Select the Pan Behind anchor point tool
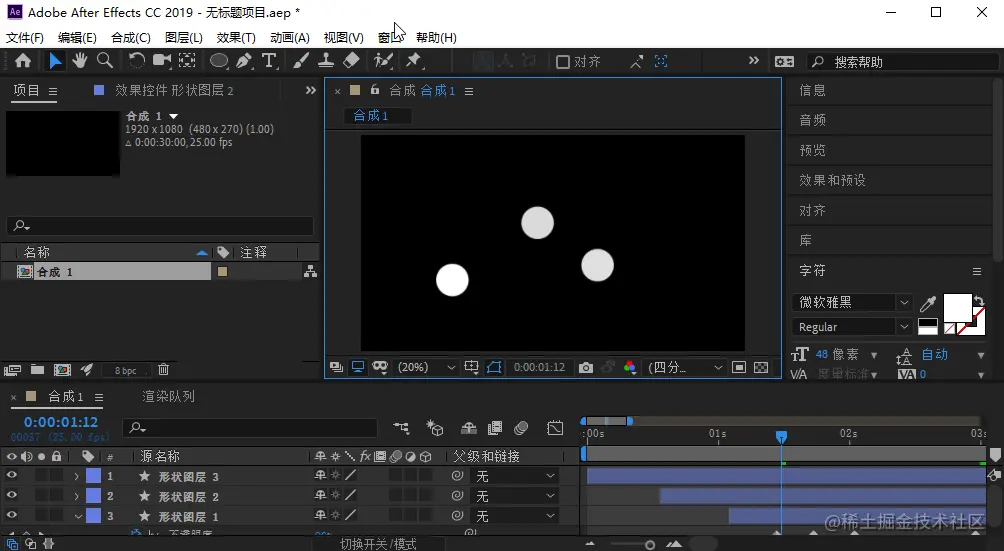Image resolution: width=1004 pixels, height=551 pixels. pyautogui.click(x=187, y=61)
